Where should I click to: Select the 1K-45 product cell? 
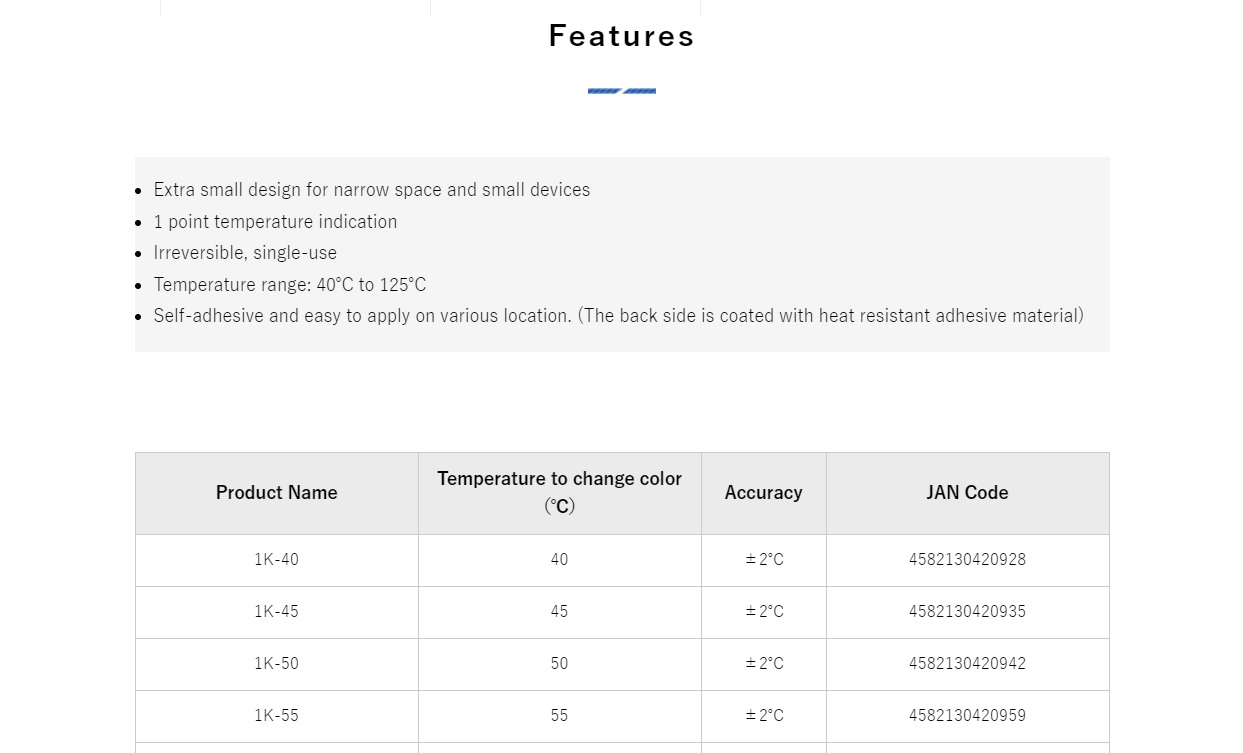(276, 612)
